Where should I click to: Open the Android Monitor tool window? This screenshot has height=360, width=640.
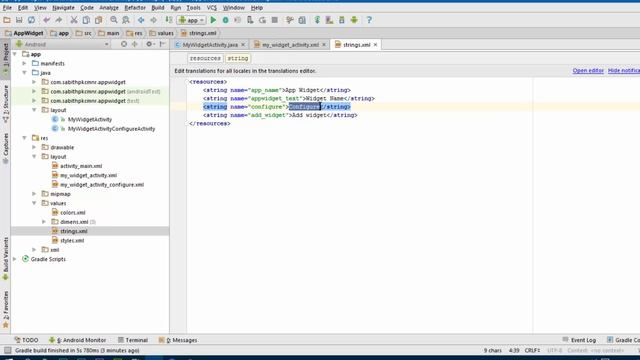tap(78, 340)
